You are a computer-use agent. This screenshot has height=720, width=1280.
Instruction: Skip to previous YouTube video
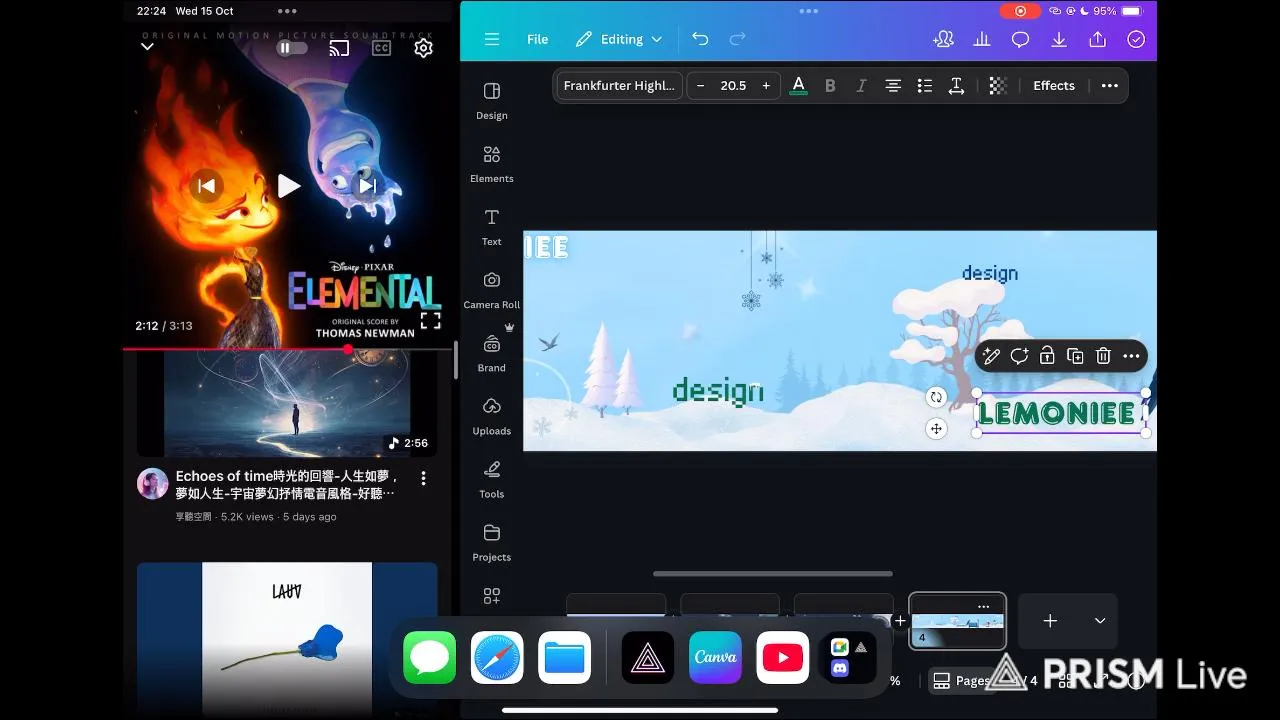[x=206, y=185]
